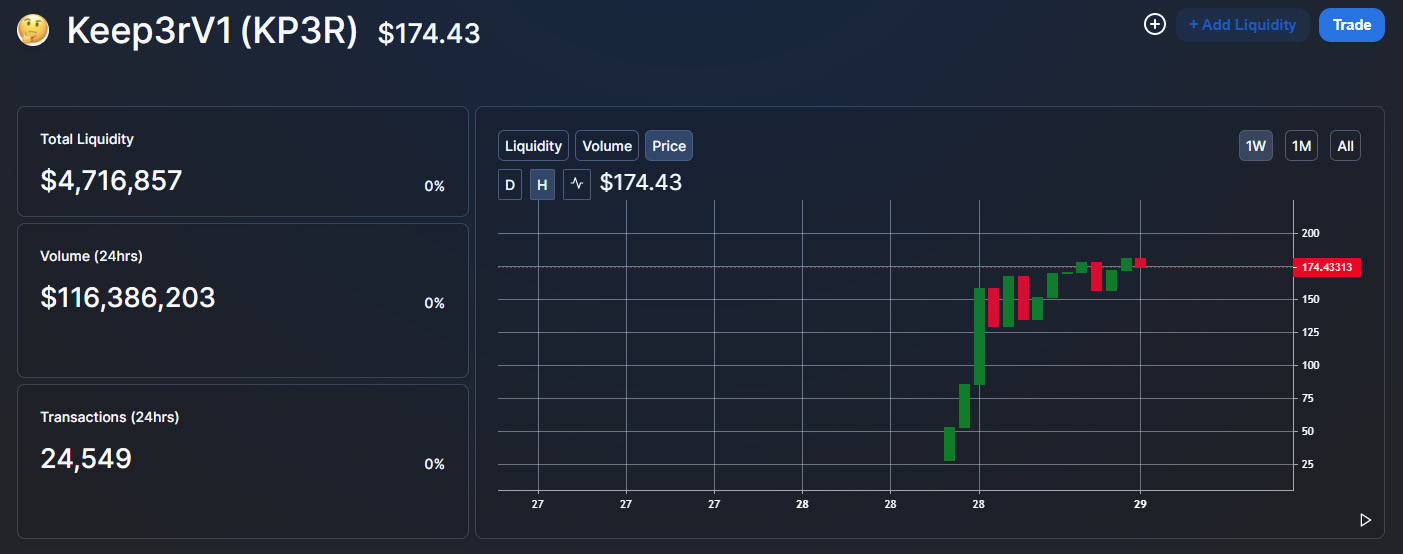Switch chart to Liquidity tab
This screenshot has height=554, width=1403.
(x=533, y=146)
